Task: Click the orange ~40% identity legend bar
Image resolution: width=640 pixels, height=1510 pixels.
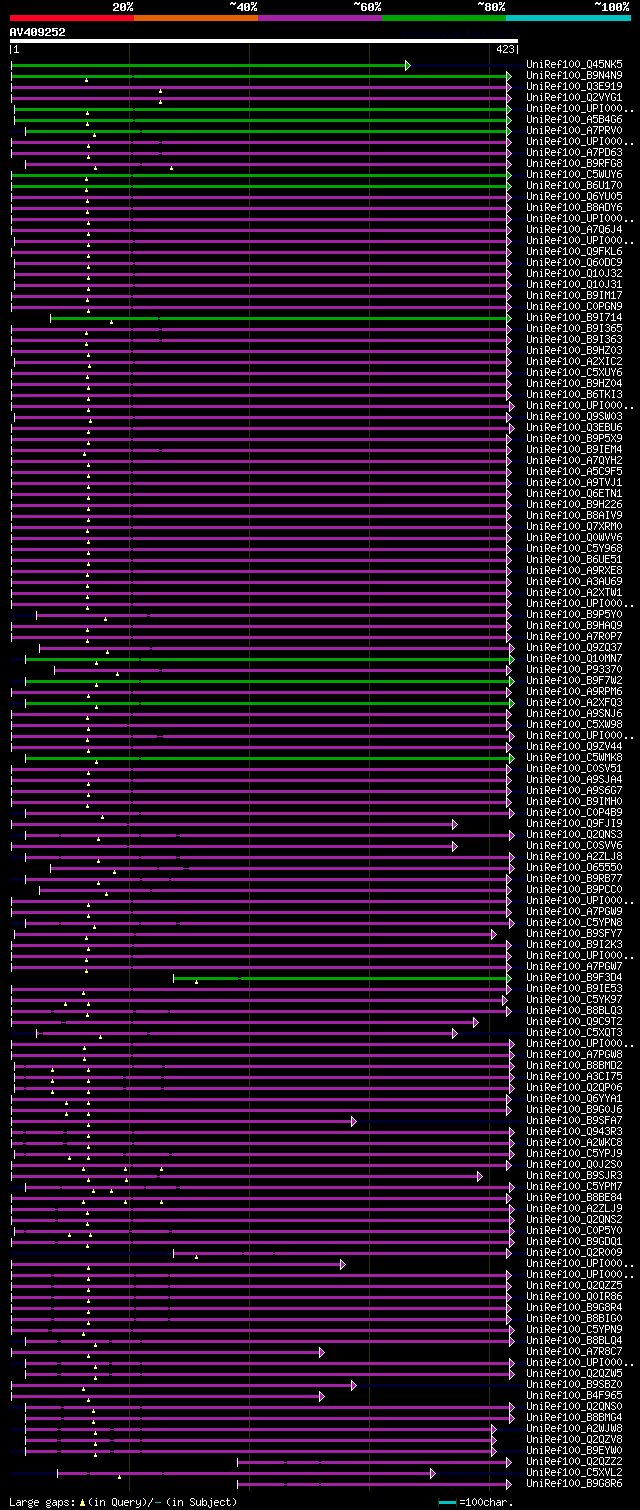Action: click(x=196, y=18)
